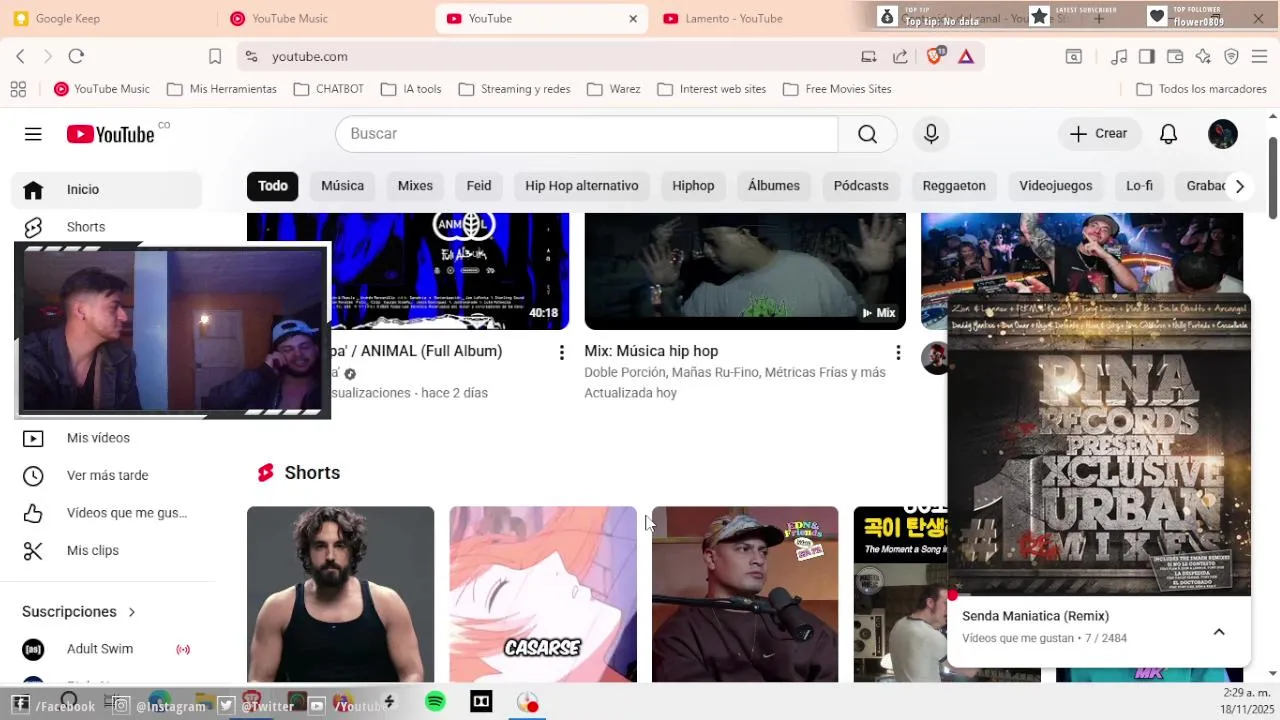This screenshot has width=1280, height=720.
Task: Open site settings icon in address bar
Action: [x=252, y=57]
